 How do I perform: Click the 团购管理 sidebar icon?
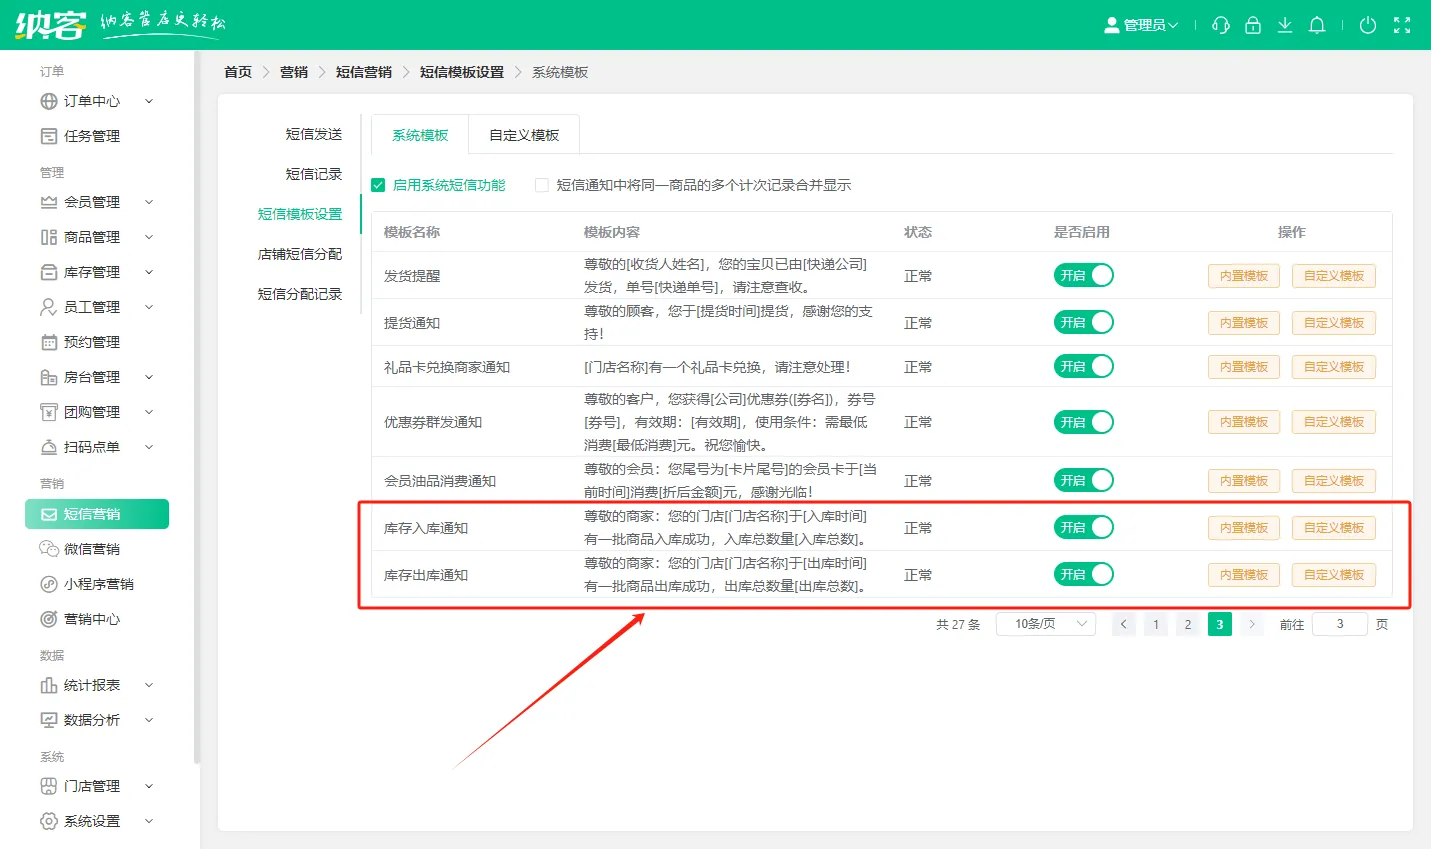pyautogui.click(x=49, y=412)
